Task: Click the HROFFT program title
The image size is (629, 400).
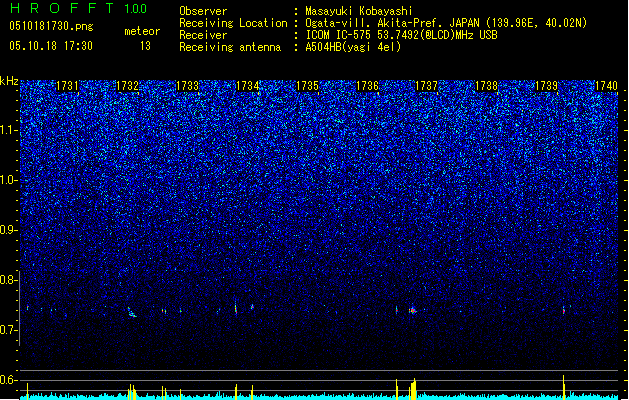Action: [x=63, y=8]
